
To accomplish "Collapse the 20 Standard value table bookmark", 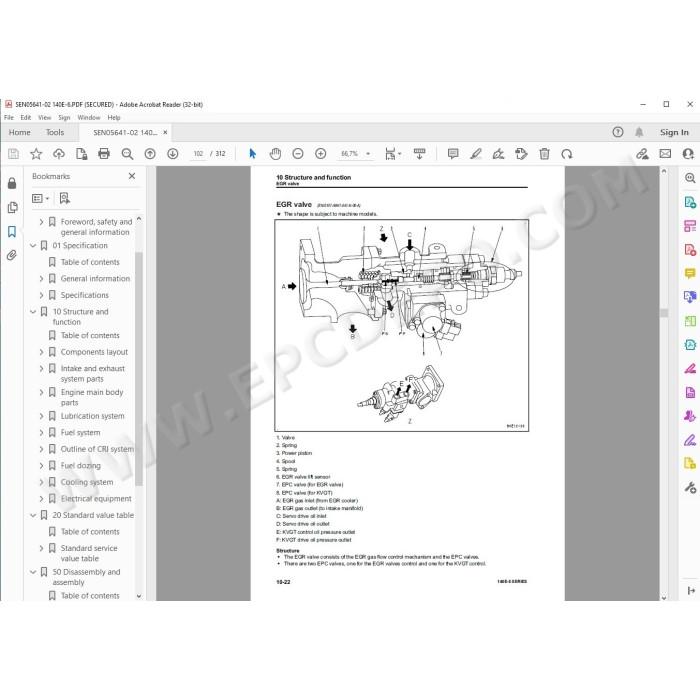I will tap(33, 515).
